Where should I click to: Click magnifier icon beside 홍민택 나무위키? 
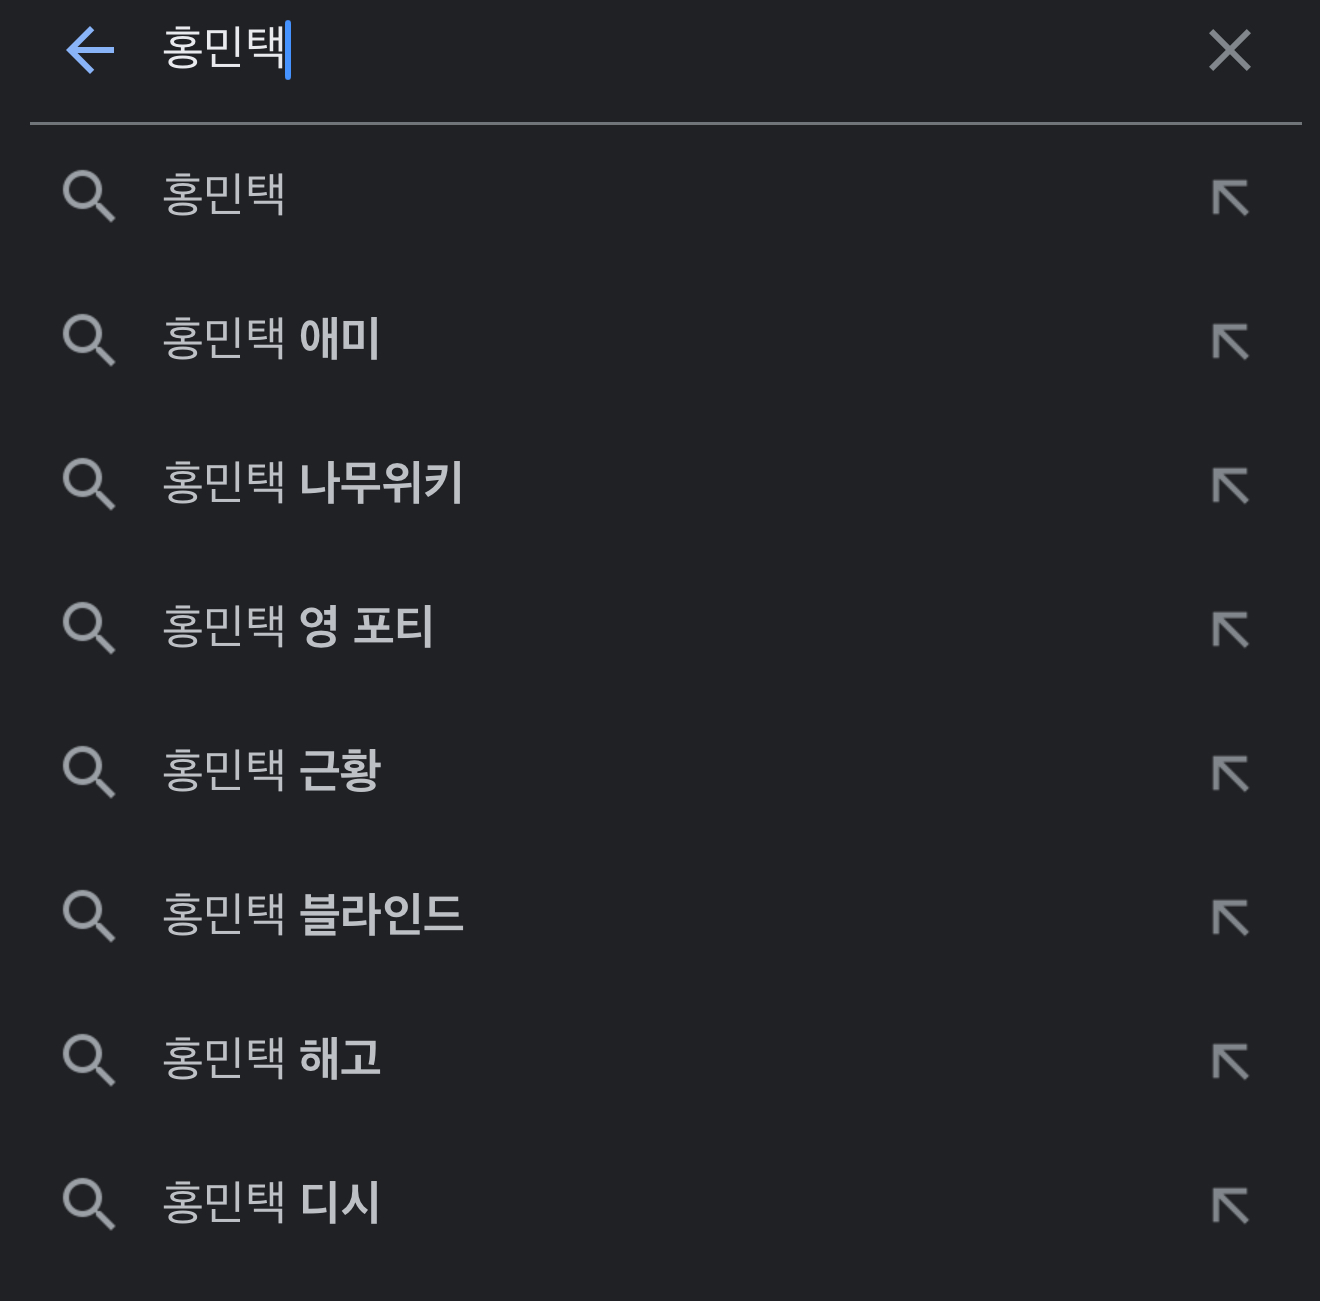click(89, 484)
